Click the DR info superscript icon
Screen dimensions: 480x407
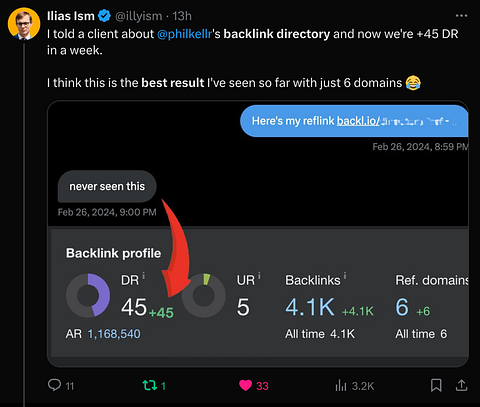coord(144,275)
